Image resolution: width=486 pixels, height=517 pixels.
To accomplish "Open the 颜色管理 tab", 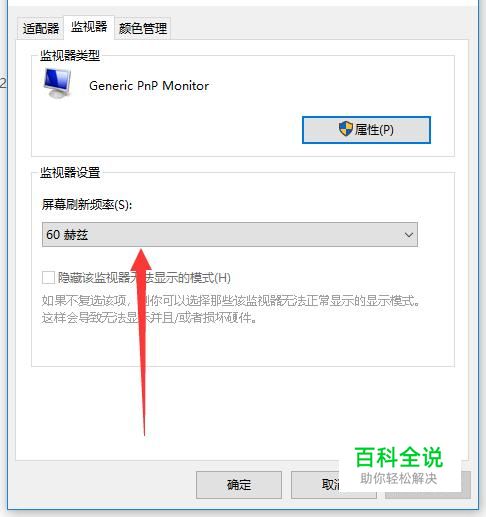I will point(143,28).
